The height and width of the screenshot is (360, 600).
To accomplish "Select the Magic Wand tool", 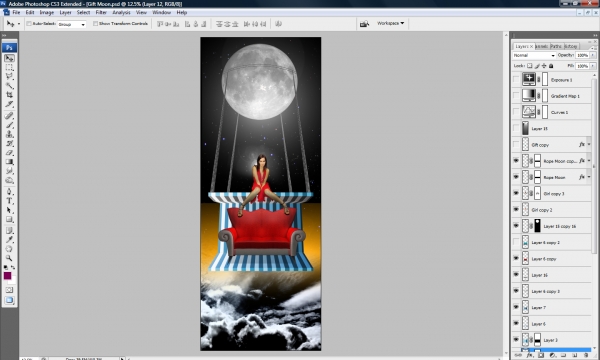I will click(9, 85).
